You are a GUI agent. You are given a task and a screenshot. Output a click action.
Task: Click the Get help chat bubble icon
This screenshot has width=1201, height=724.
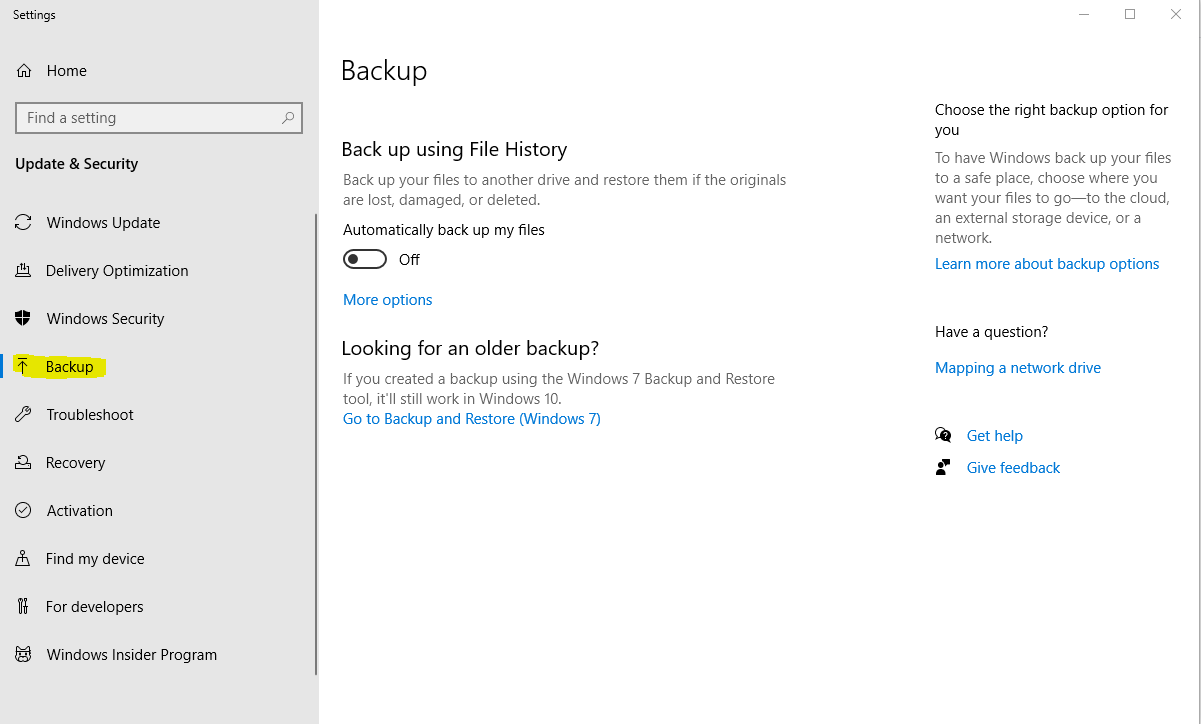[943, 435]
